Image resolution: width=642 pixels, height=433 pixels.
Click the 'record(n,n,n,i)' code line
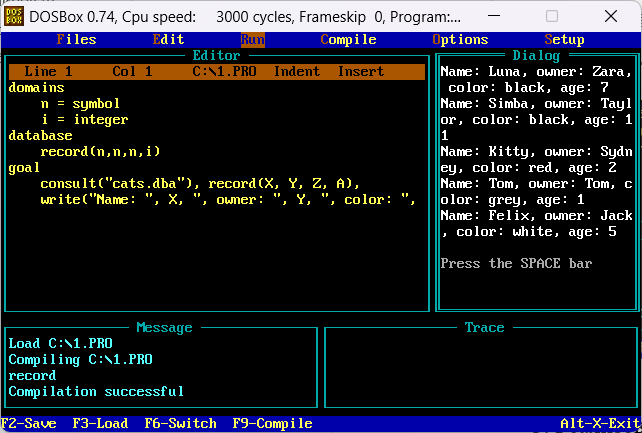tap(100, 151)
